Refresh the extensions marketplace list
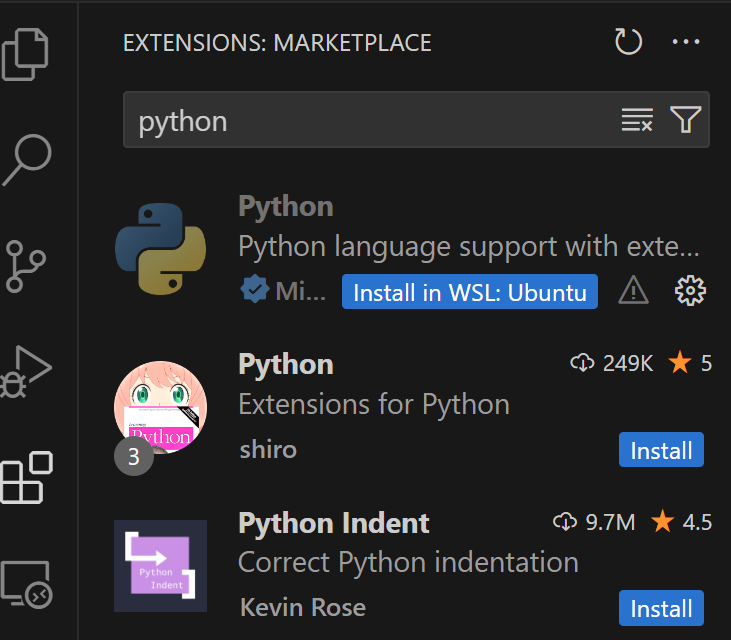Screen dimensions: 731x640 (x=628, y=41)
